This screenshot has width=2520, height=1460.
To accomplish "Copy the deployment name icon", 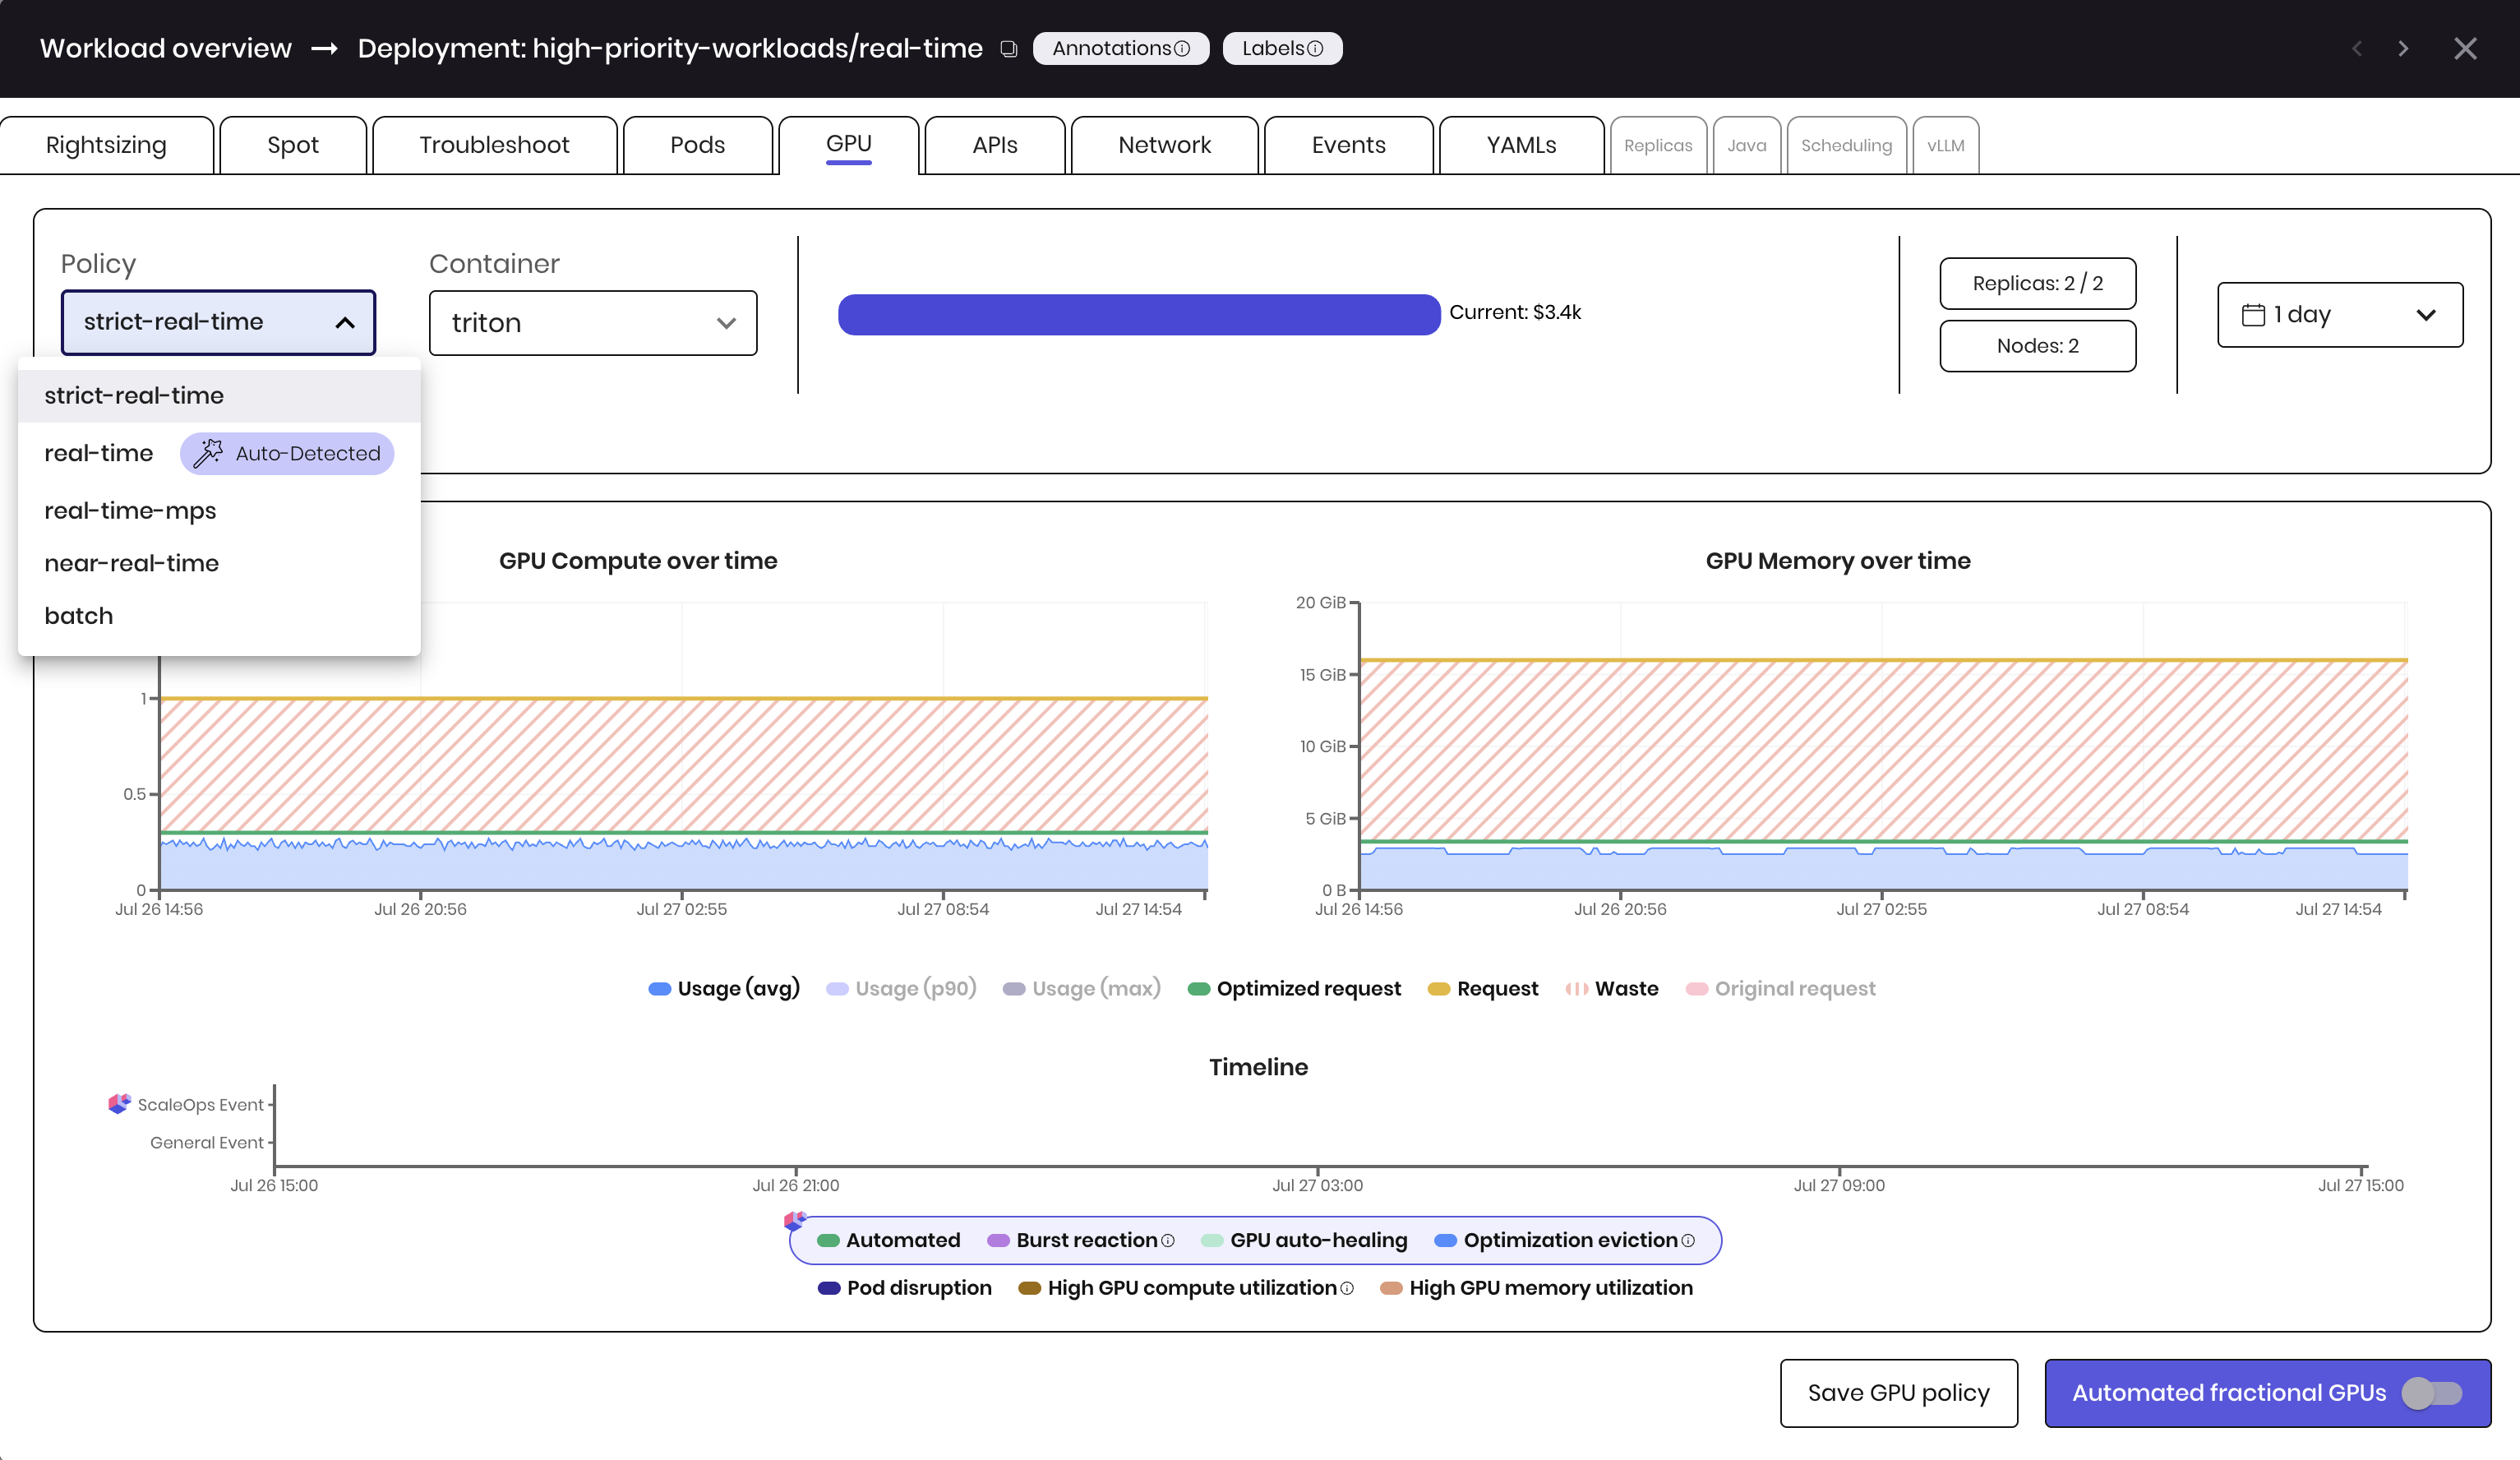I will (x=1009, y=49).
